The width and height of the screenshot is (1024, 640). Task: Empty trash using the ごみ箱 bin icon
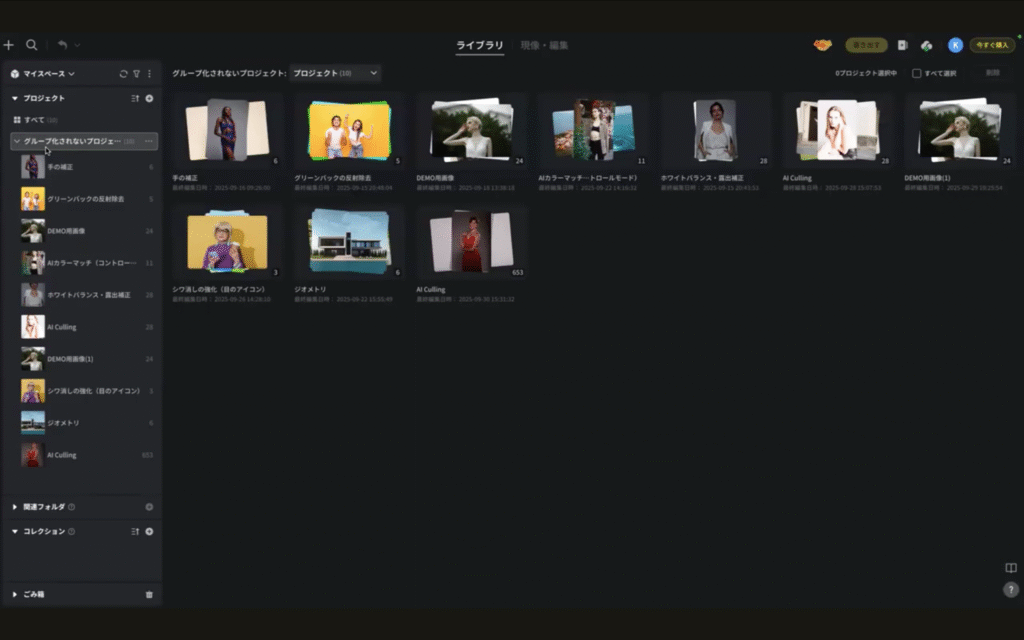pyautogui.click(x=149, y=594)
